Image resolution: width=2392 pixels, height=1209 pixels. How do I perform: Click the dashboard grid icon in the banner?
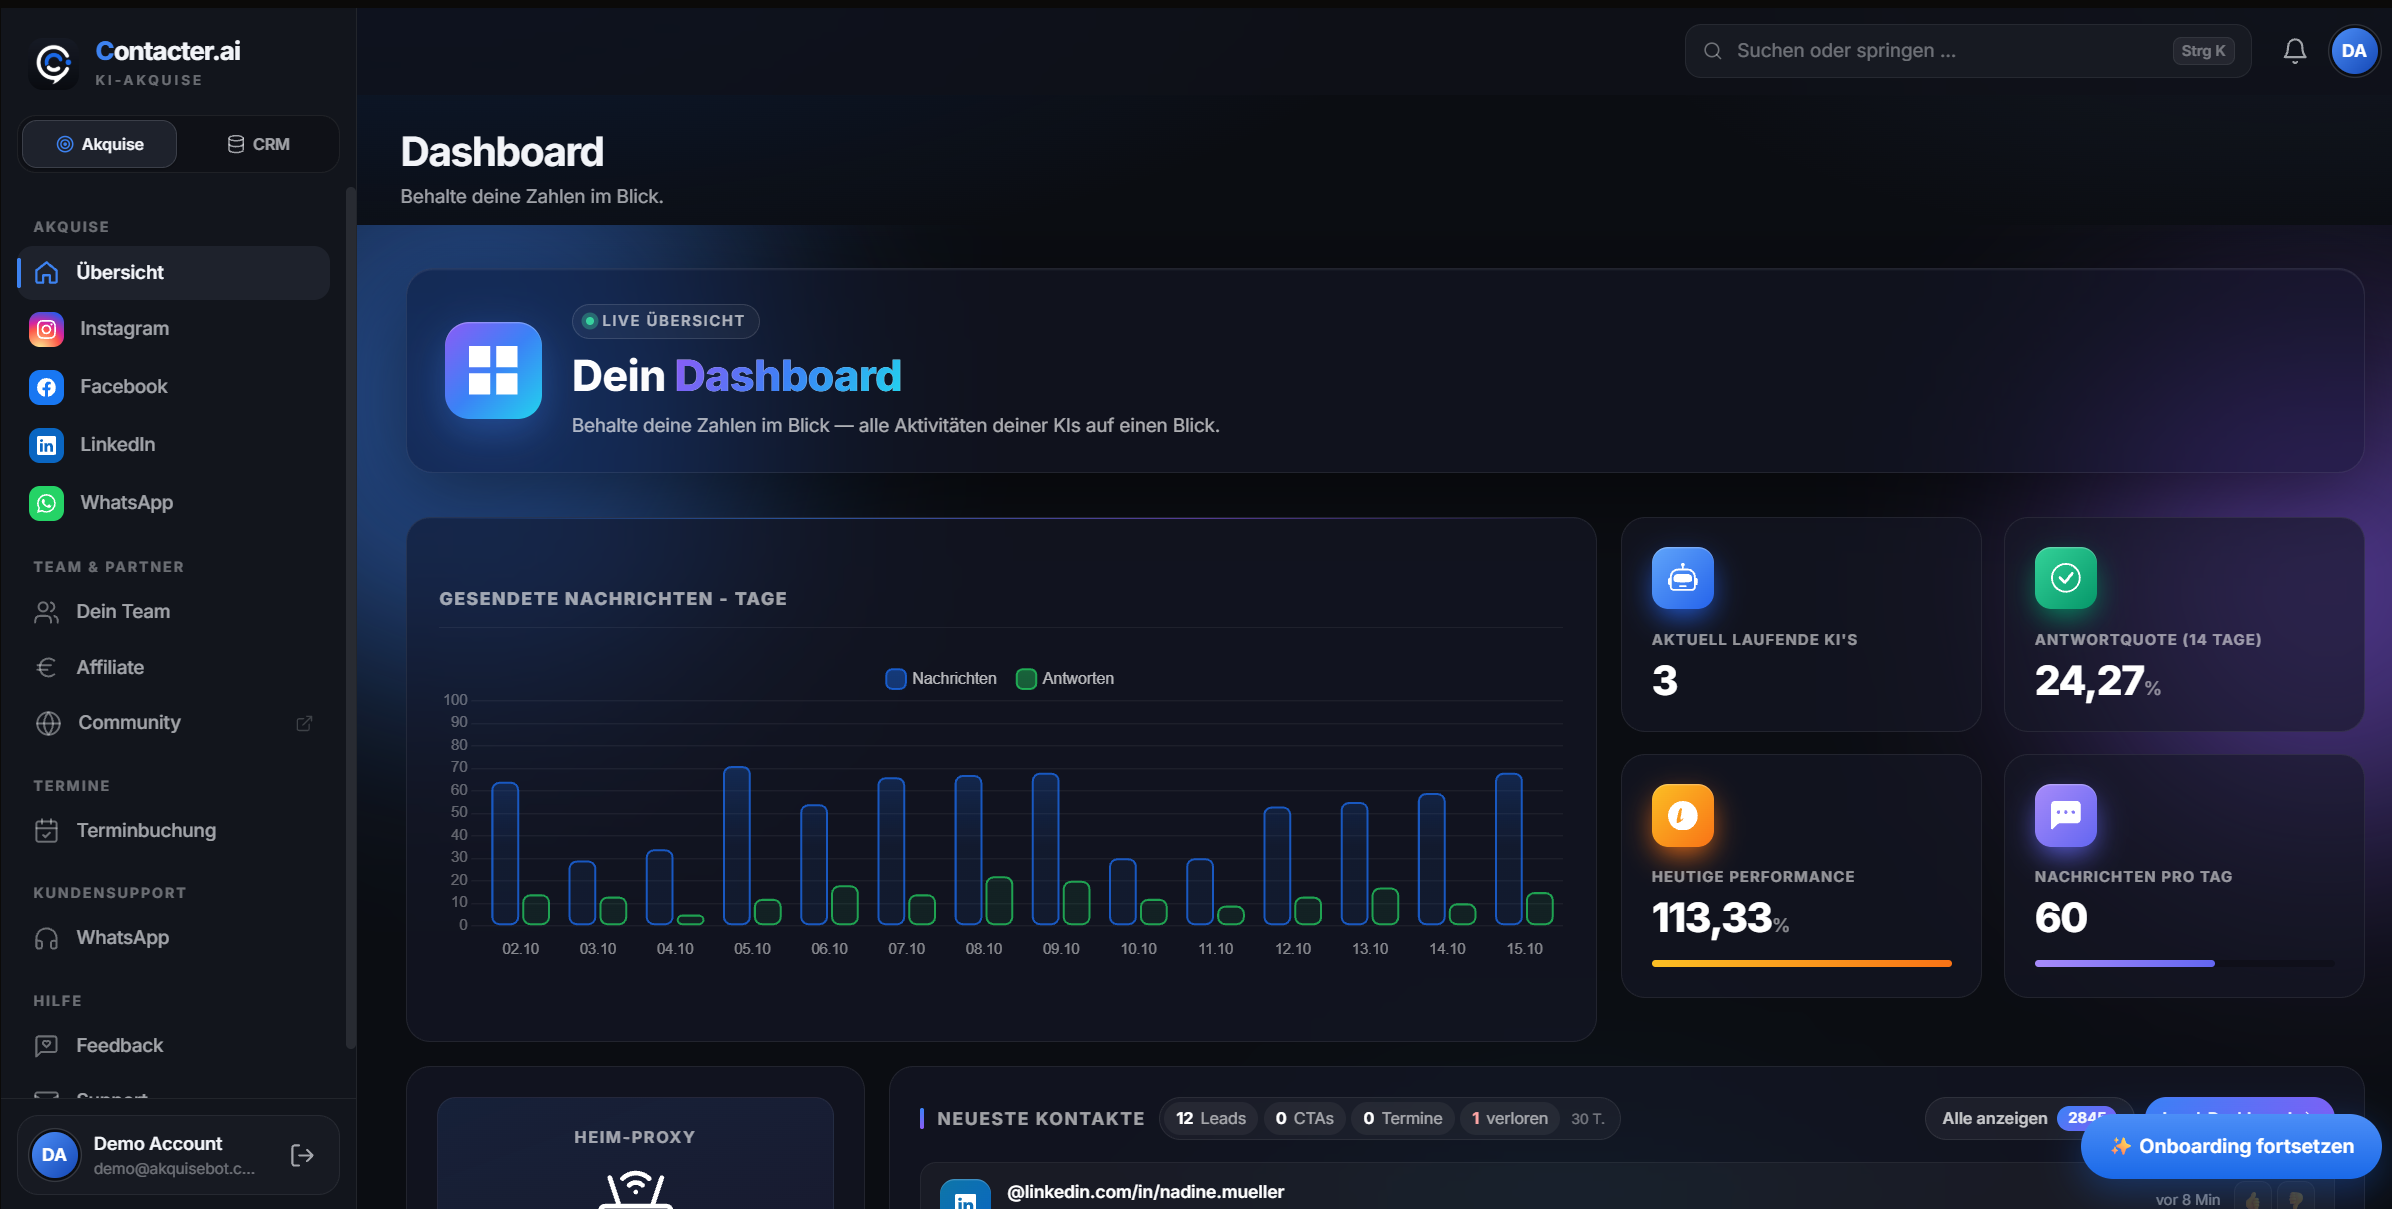click(493, 370)
